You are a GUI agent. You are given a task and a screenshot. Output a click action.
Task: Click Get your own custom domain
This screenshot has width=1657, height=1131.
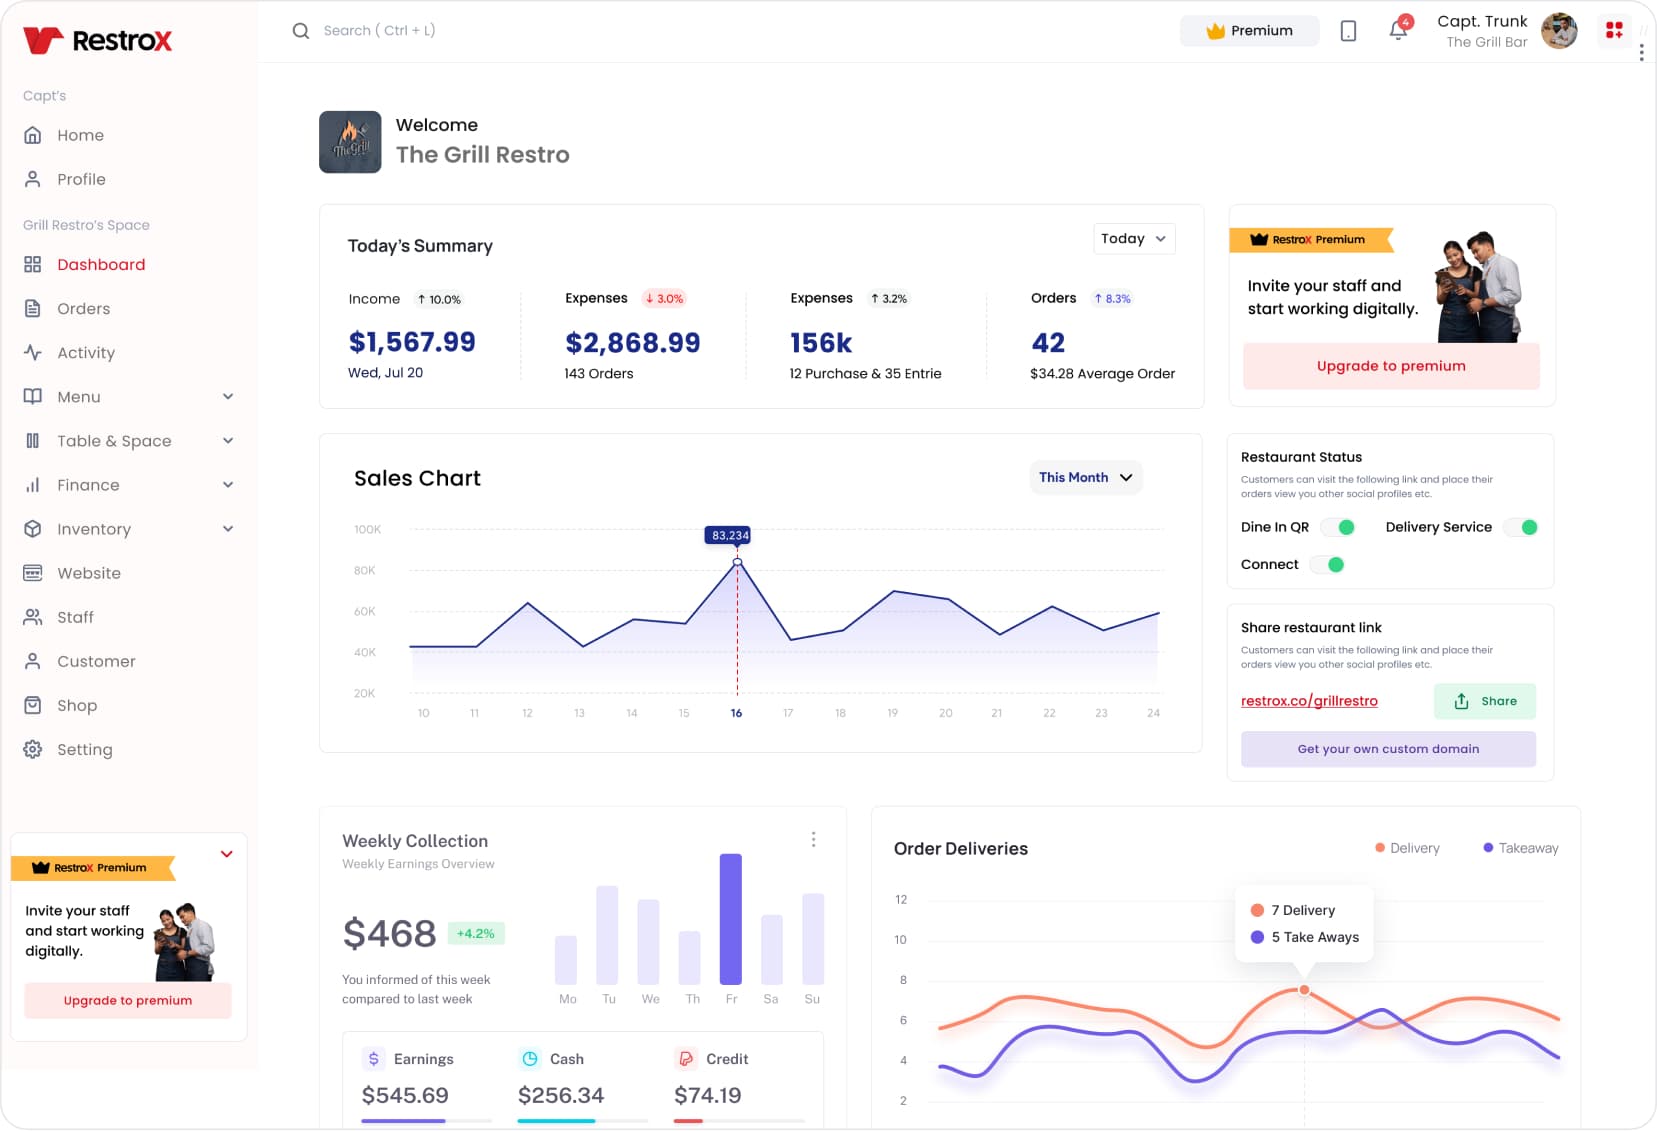click(1388, 749)
